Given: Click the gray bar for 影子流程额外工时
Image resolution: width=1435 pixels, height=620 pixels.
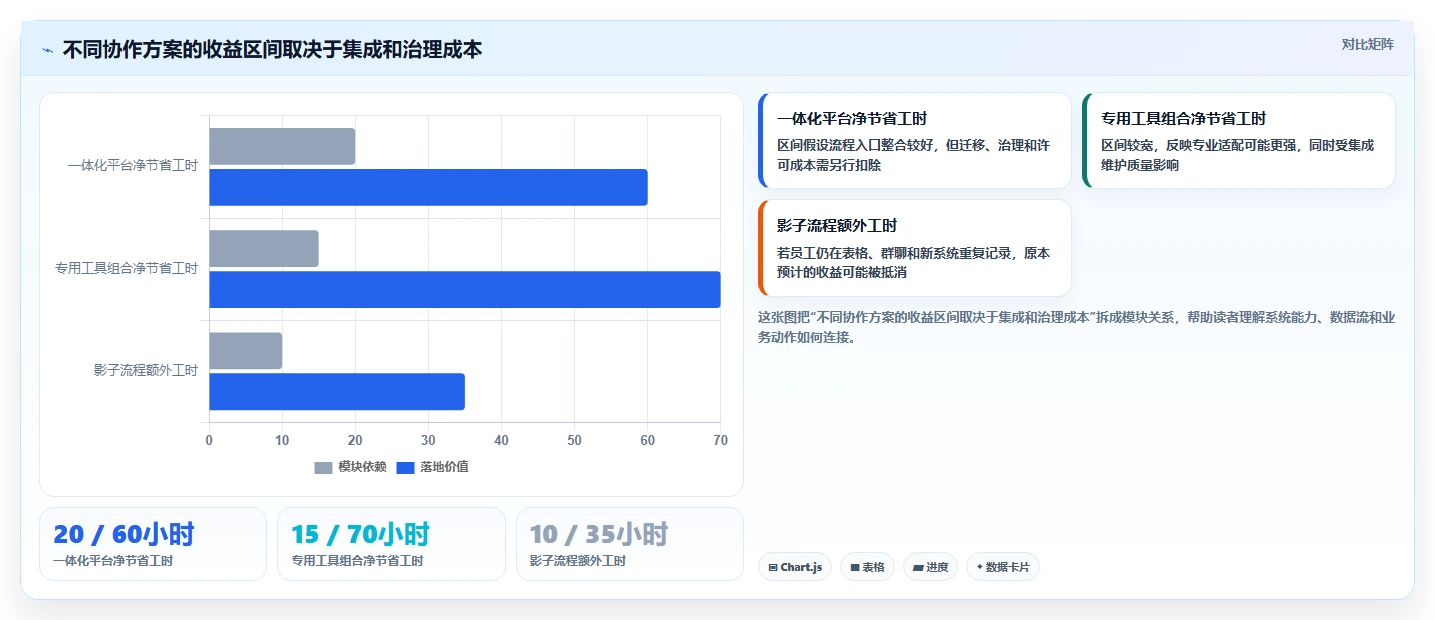Looking at the screenshot, I should tap(246, 351).
